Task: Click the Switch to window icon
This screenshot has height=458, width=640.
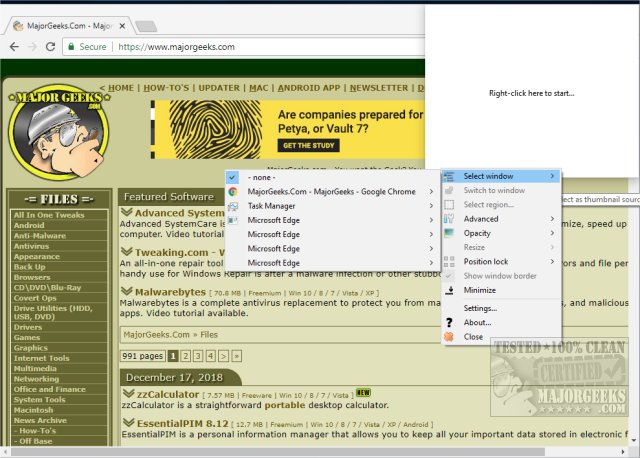Action: [449, 190]
